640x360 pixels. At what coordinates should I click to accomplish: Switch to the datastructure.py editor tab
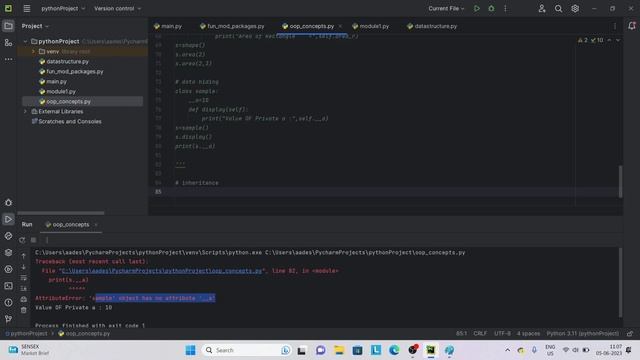432,26
